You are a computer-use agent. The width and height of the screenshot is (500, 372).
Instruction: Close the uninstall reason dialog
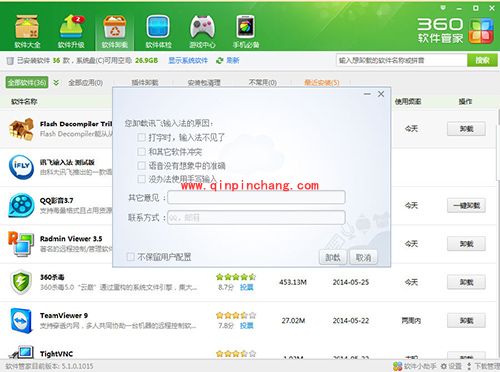381,94
